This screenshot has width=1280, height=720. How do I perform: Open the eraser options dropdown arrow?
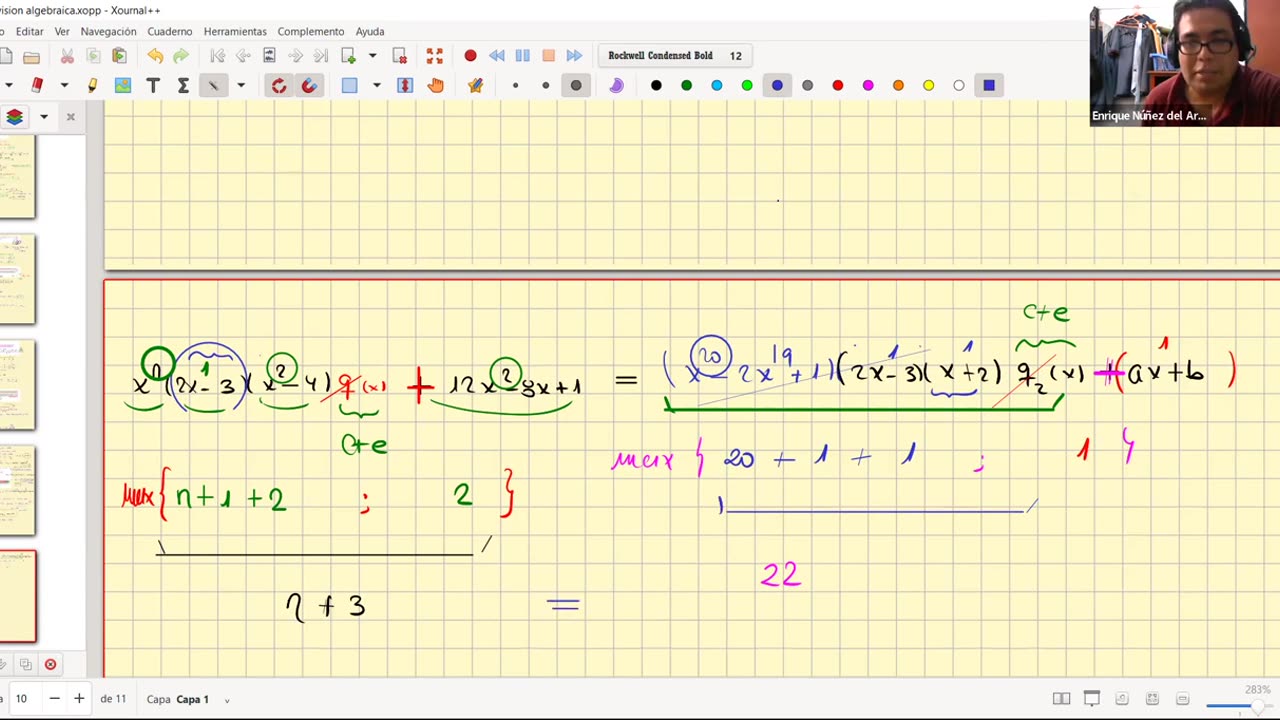coord(64,86)
